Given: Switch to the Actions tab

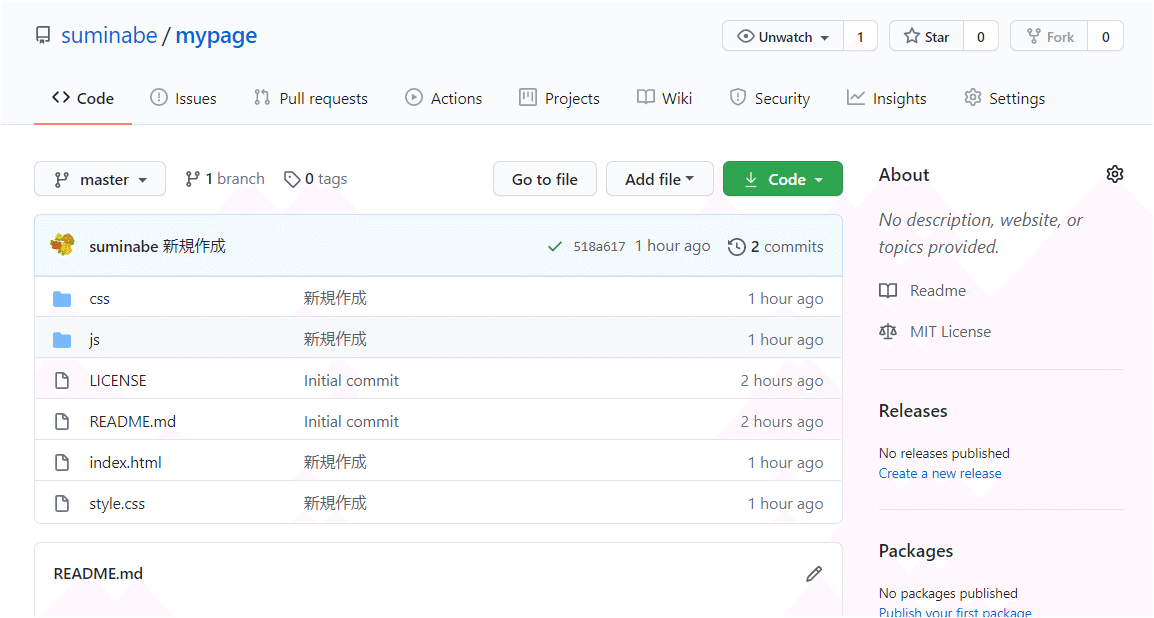Looking at the screenshot, I should click(444, 98).
